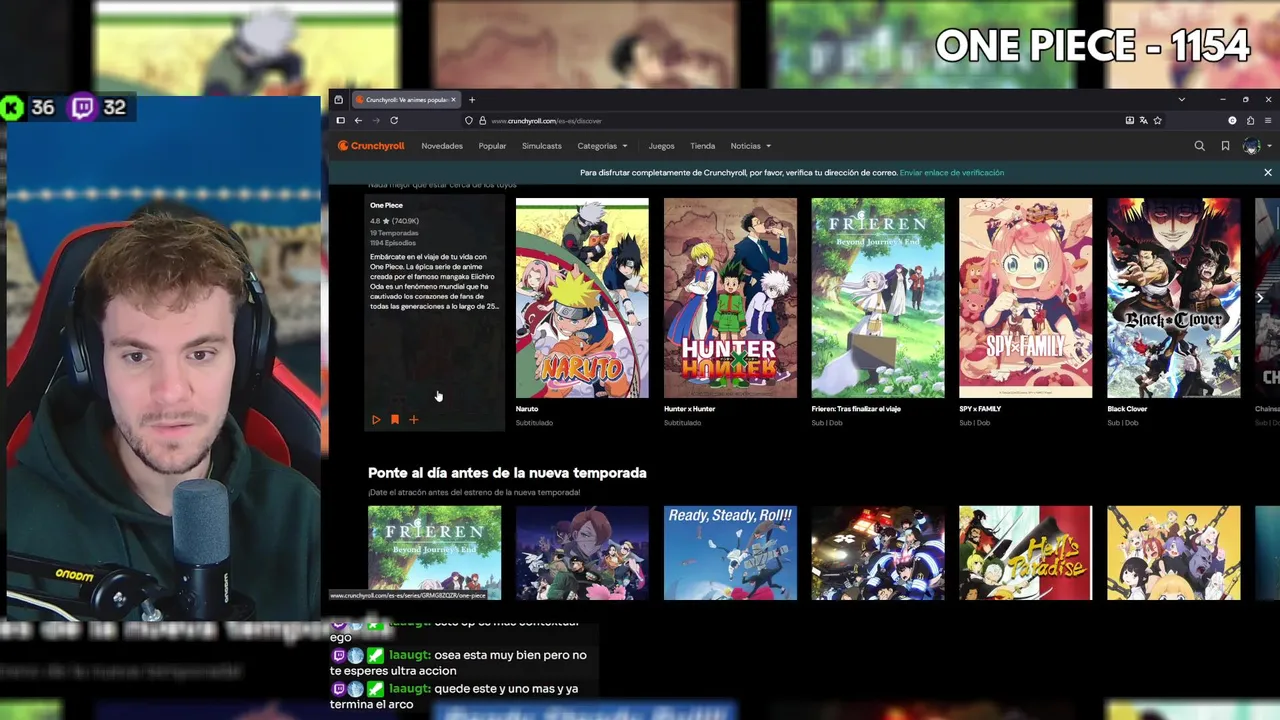The height and width of the screenshot is (720, 1280).
Task: Click '1194 Episodios' text
Action: [392, 243]
